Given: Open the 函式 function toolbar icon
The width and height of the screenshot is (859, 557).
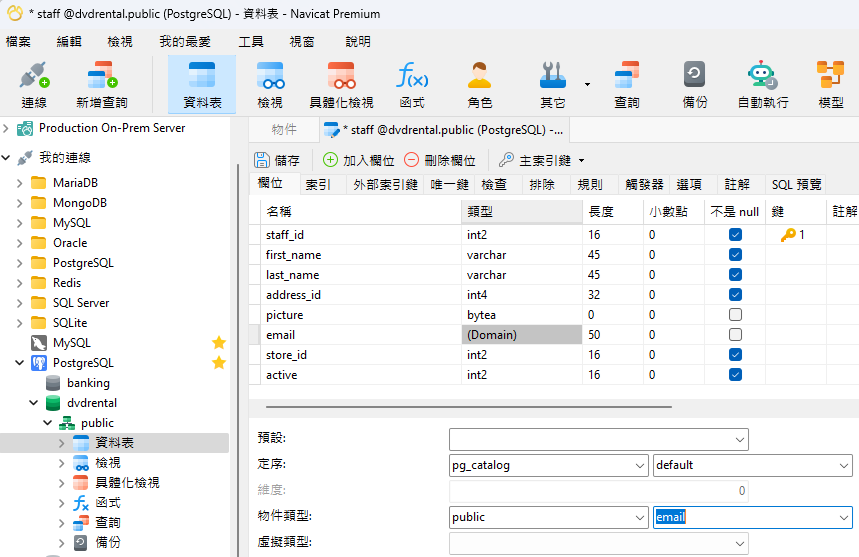Looking at the screenshot, I should pos(412,85).
